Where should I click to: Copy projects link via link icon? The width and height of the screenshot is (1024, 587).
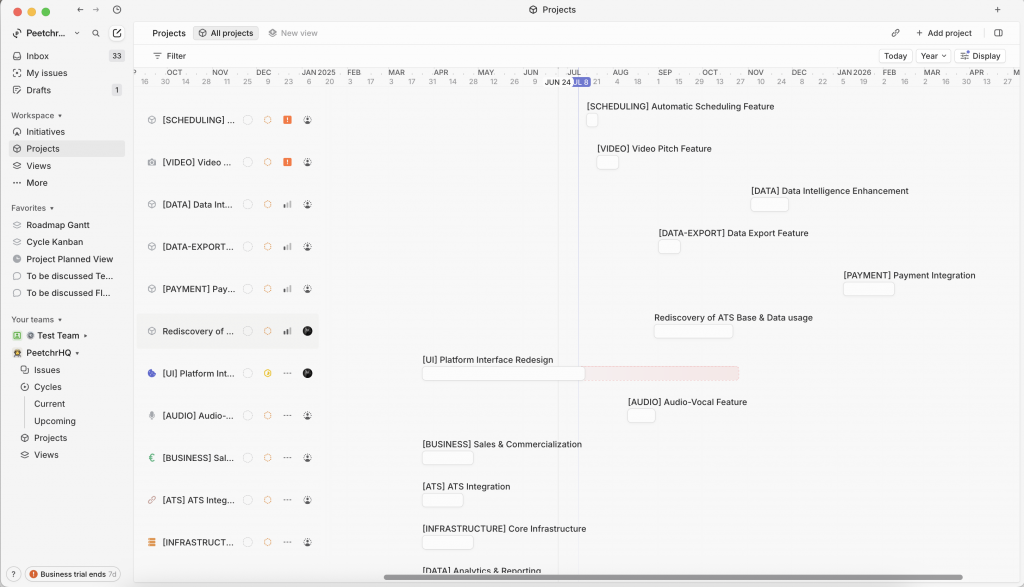(x=895, y=33)
